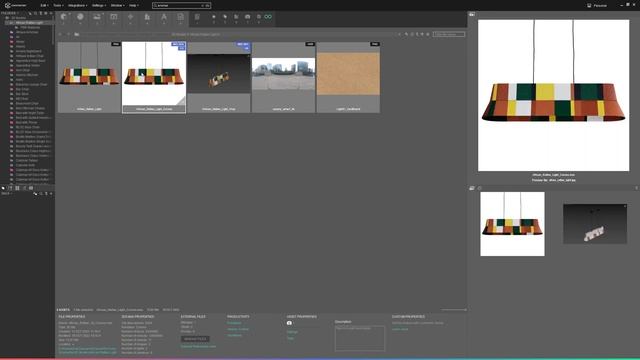Click the plus icon in the Tags panel header
The height and width of the screenshot is (360, 640).
[51, 193]
